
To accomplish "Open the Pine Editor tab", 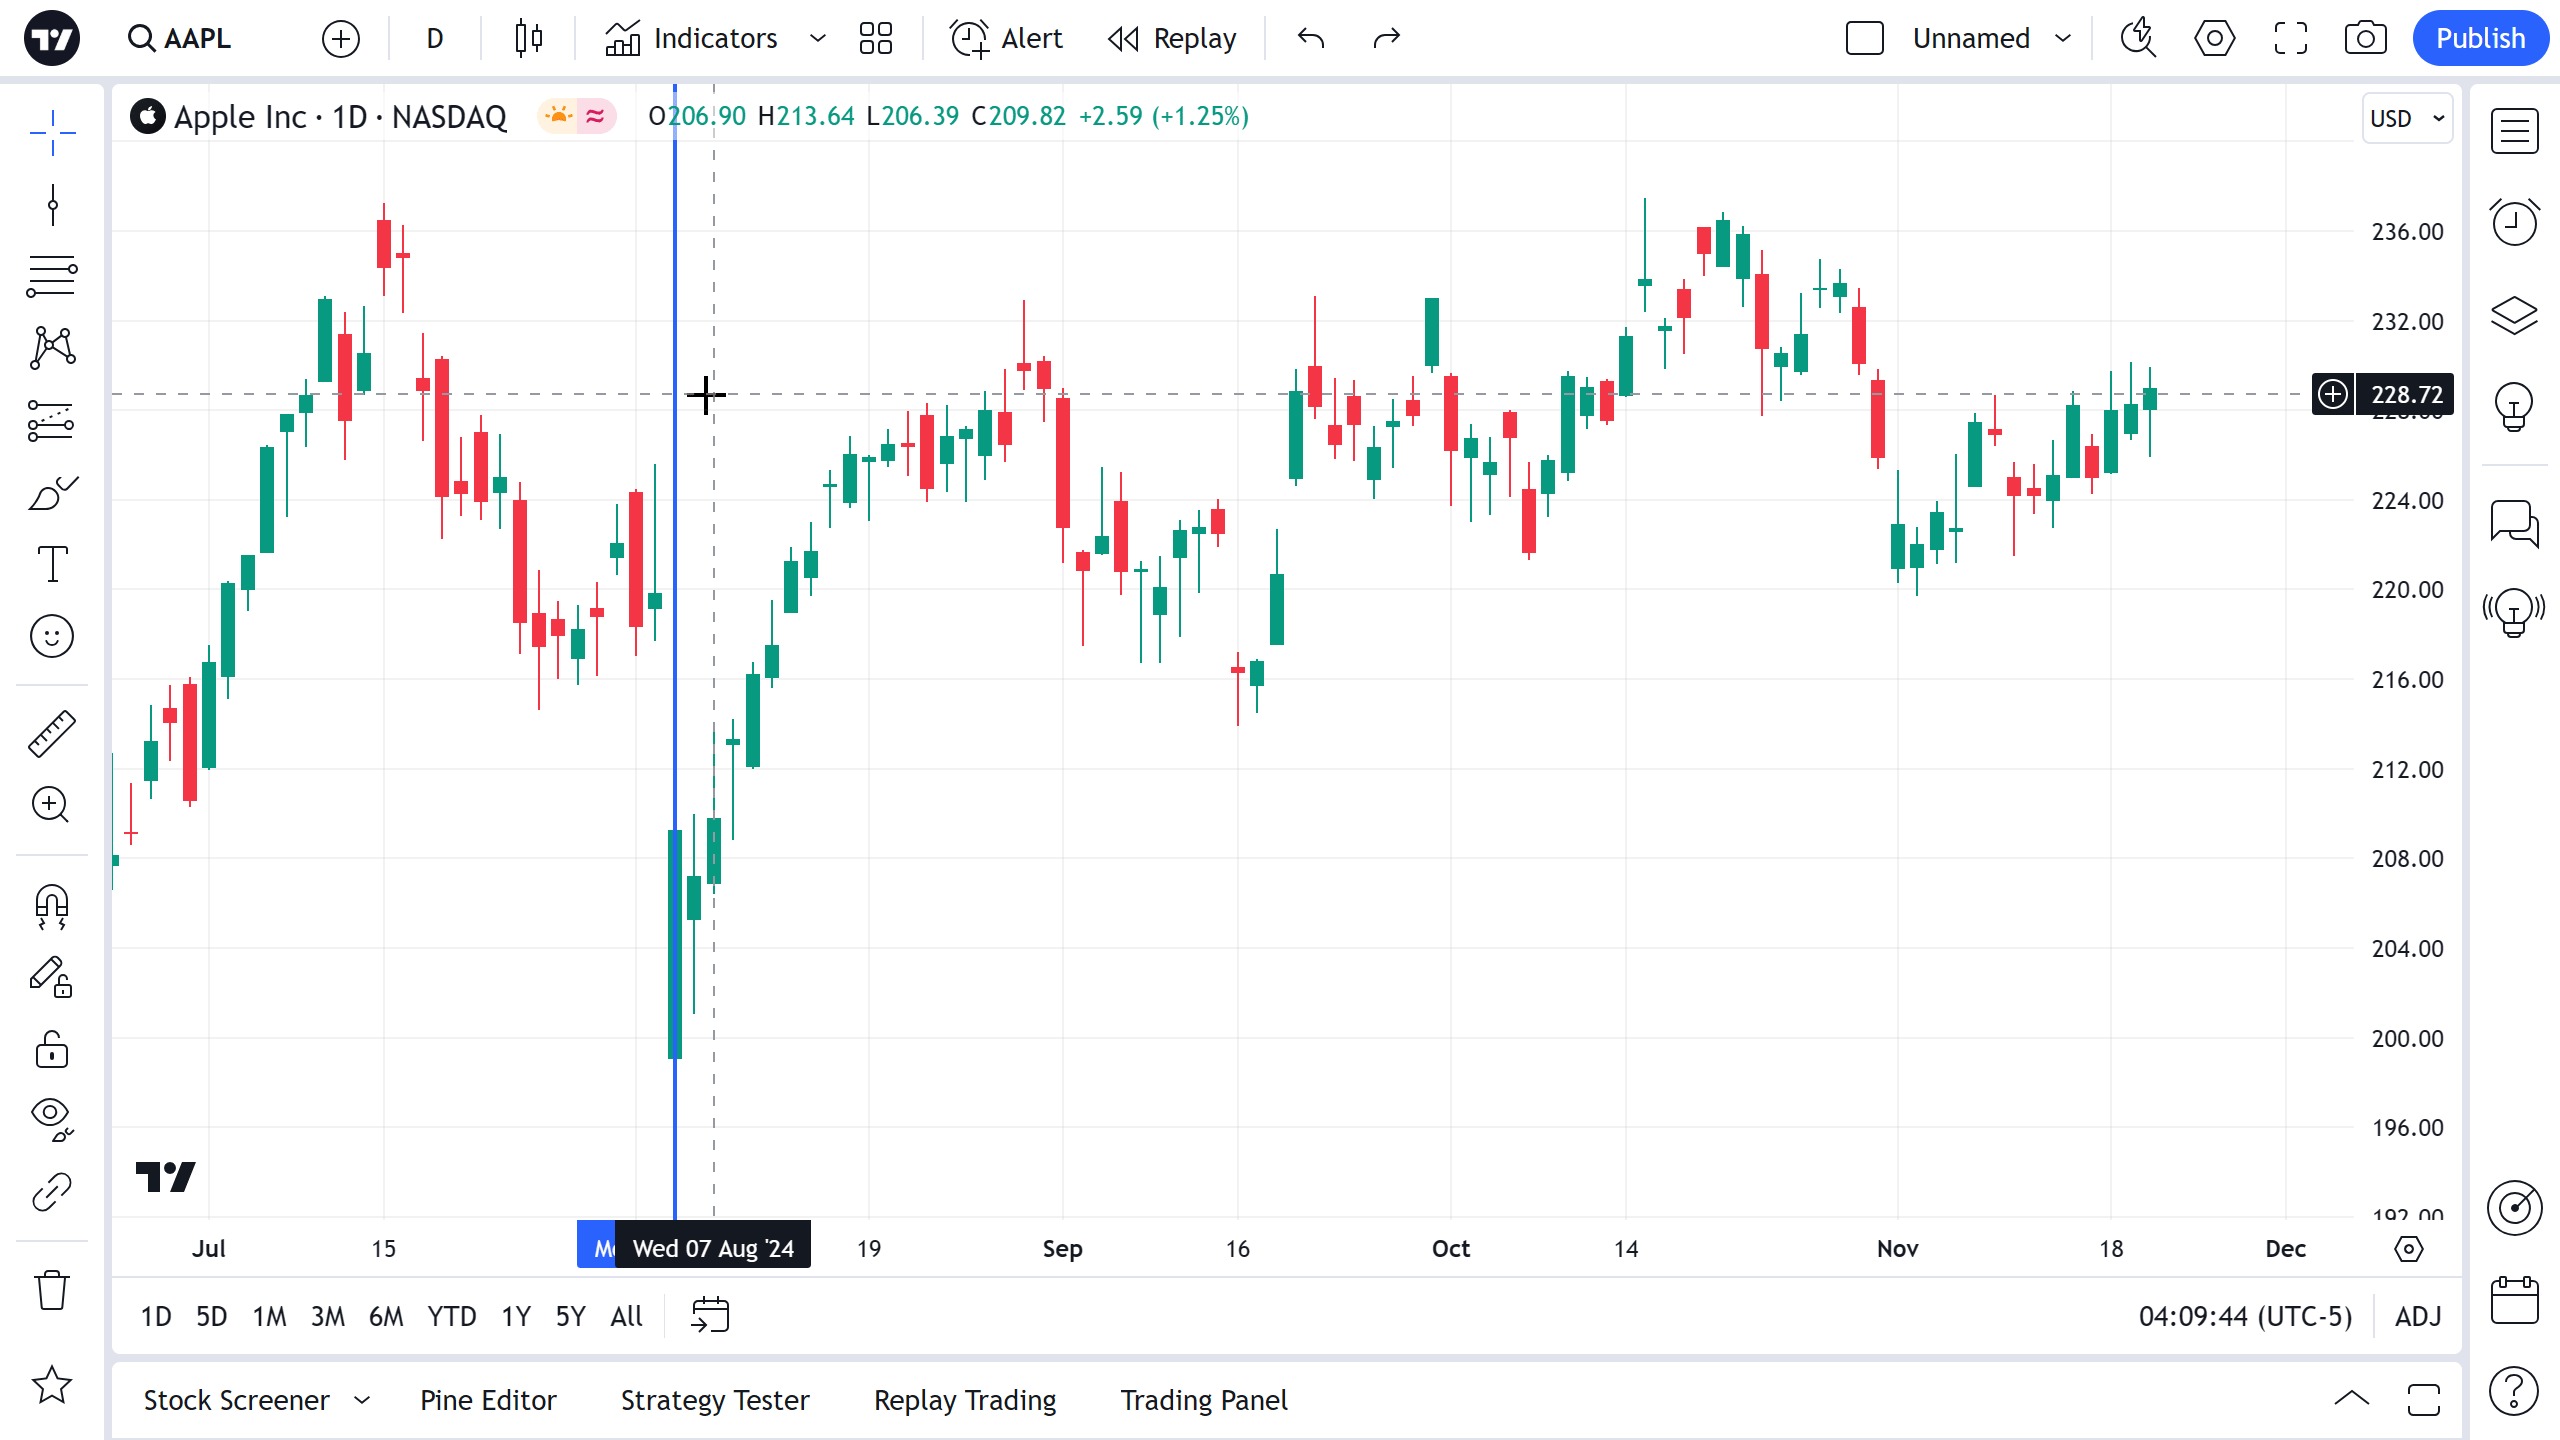I will tap(488, 1400).
